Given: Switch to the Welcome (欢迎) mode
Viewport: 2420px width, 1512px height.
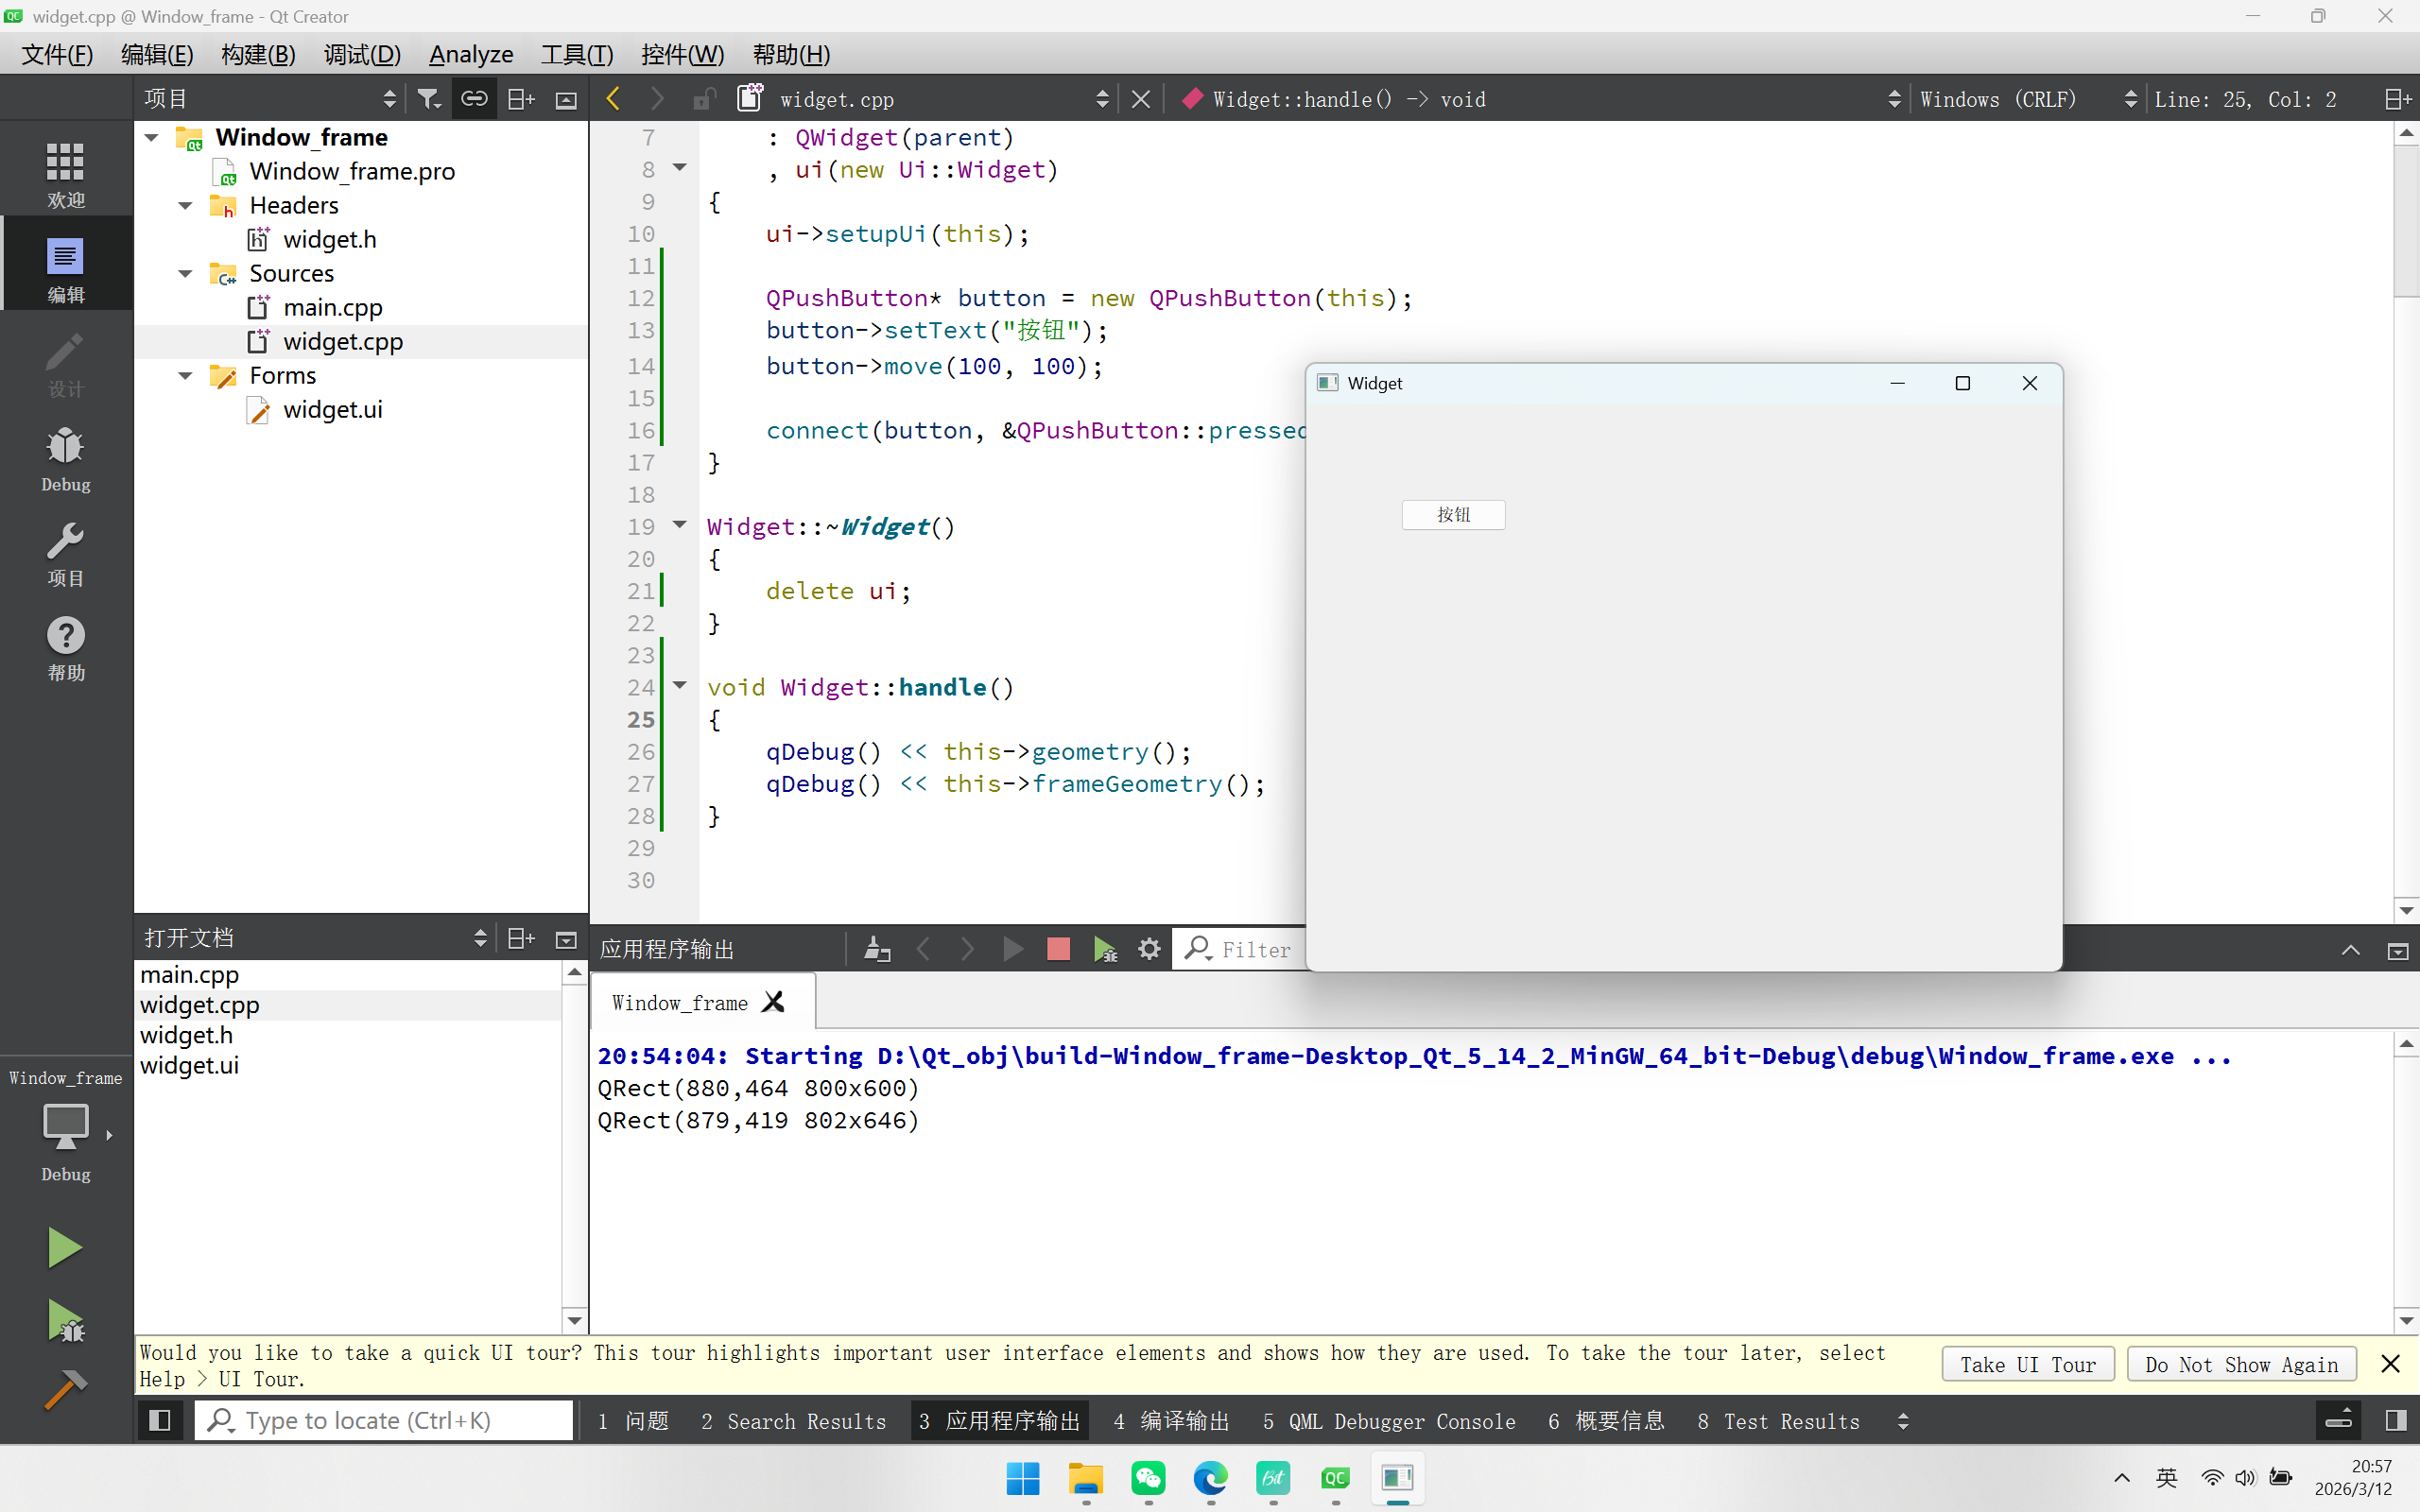Looking at the screenshot, I should click(66, 174).
